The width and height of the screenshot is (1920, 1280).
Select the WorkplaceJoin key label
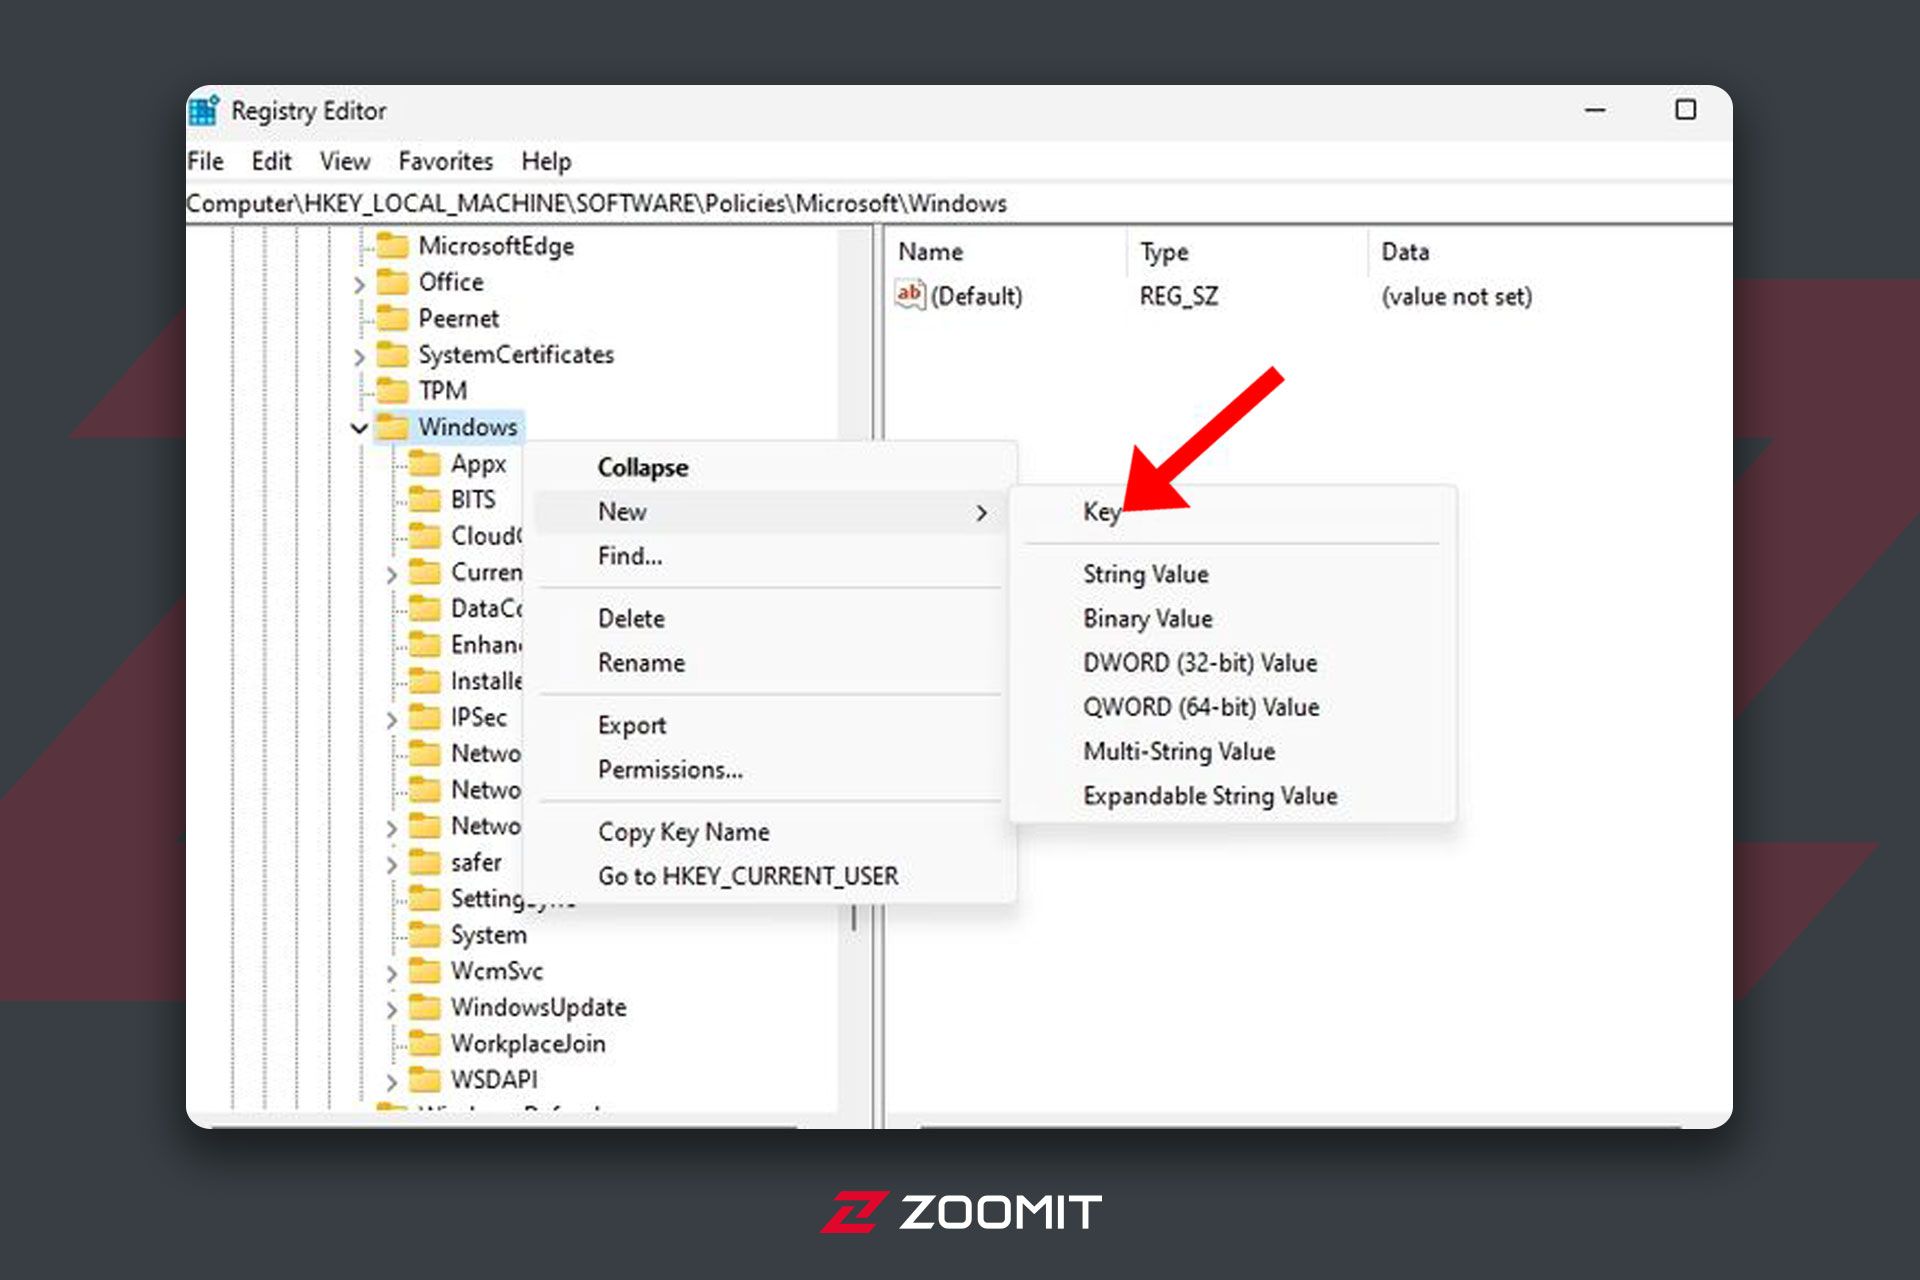click(528, 1044)
